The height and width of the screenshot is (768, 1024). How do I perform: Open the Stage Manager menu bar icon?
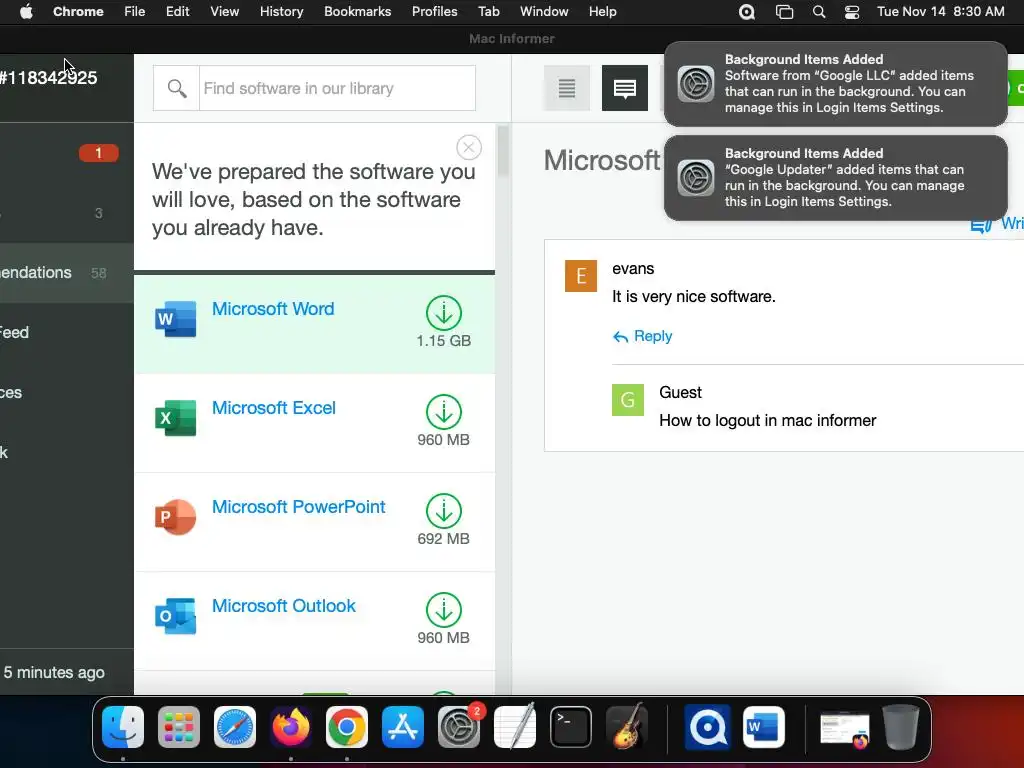(784, 12)
